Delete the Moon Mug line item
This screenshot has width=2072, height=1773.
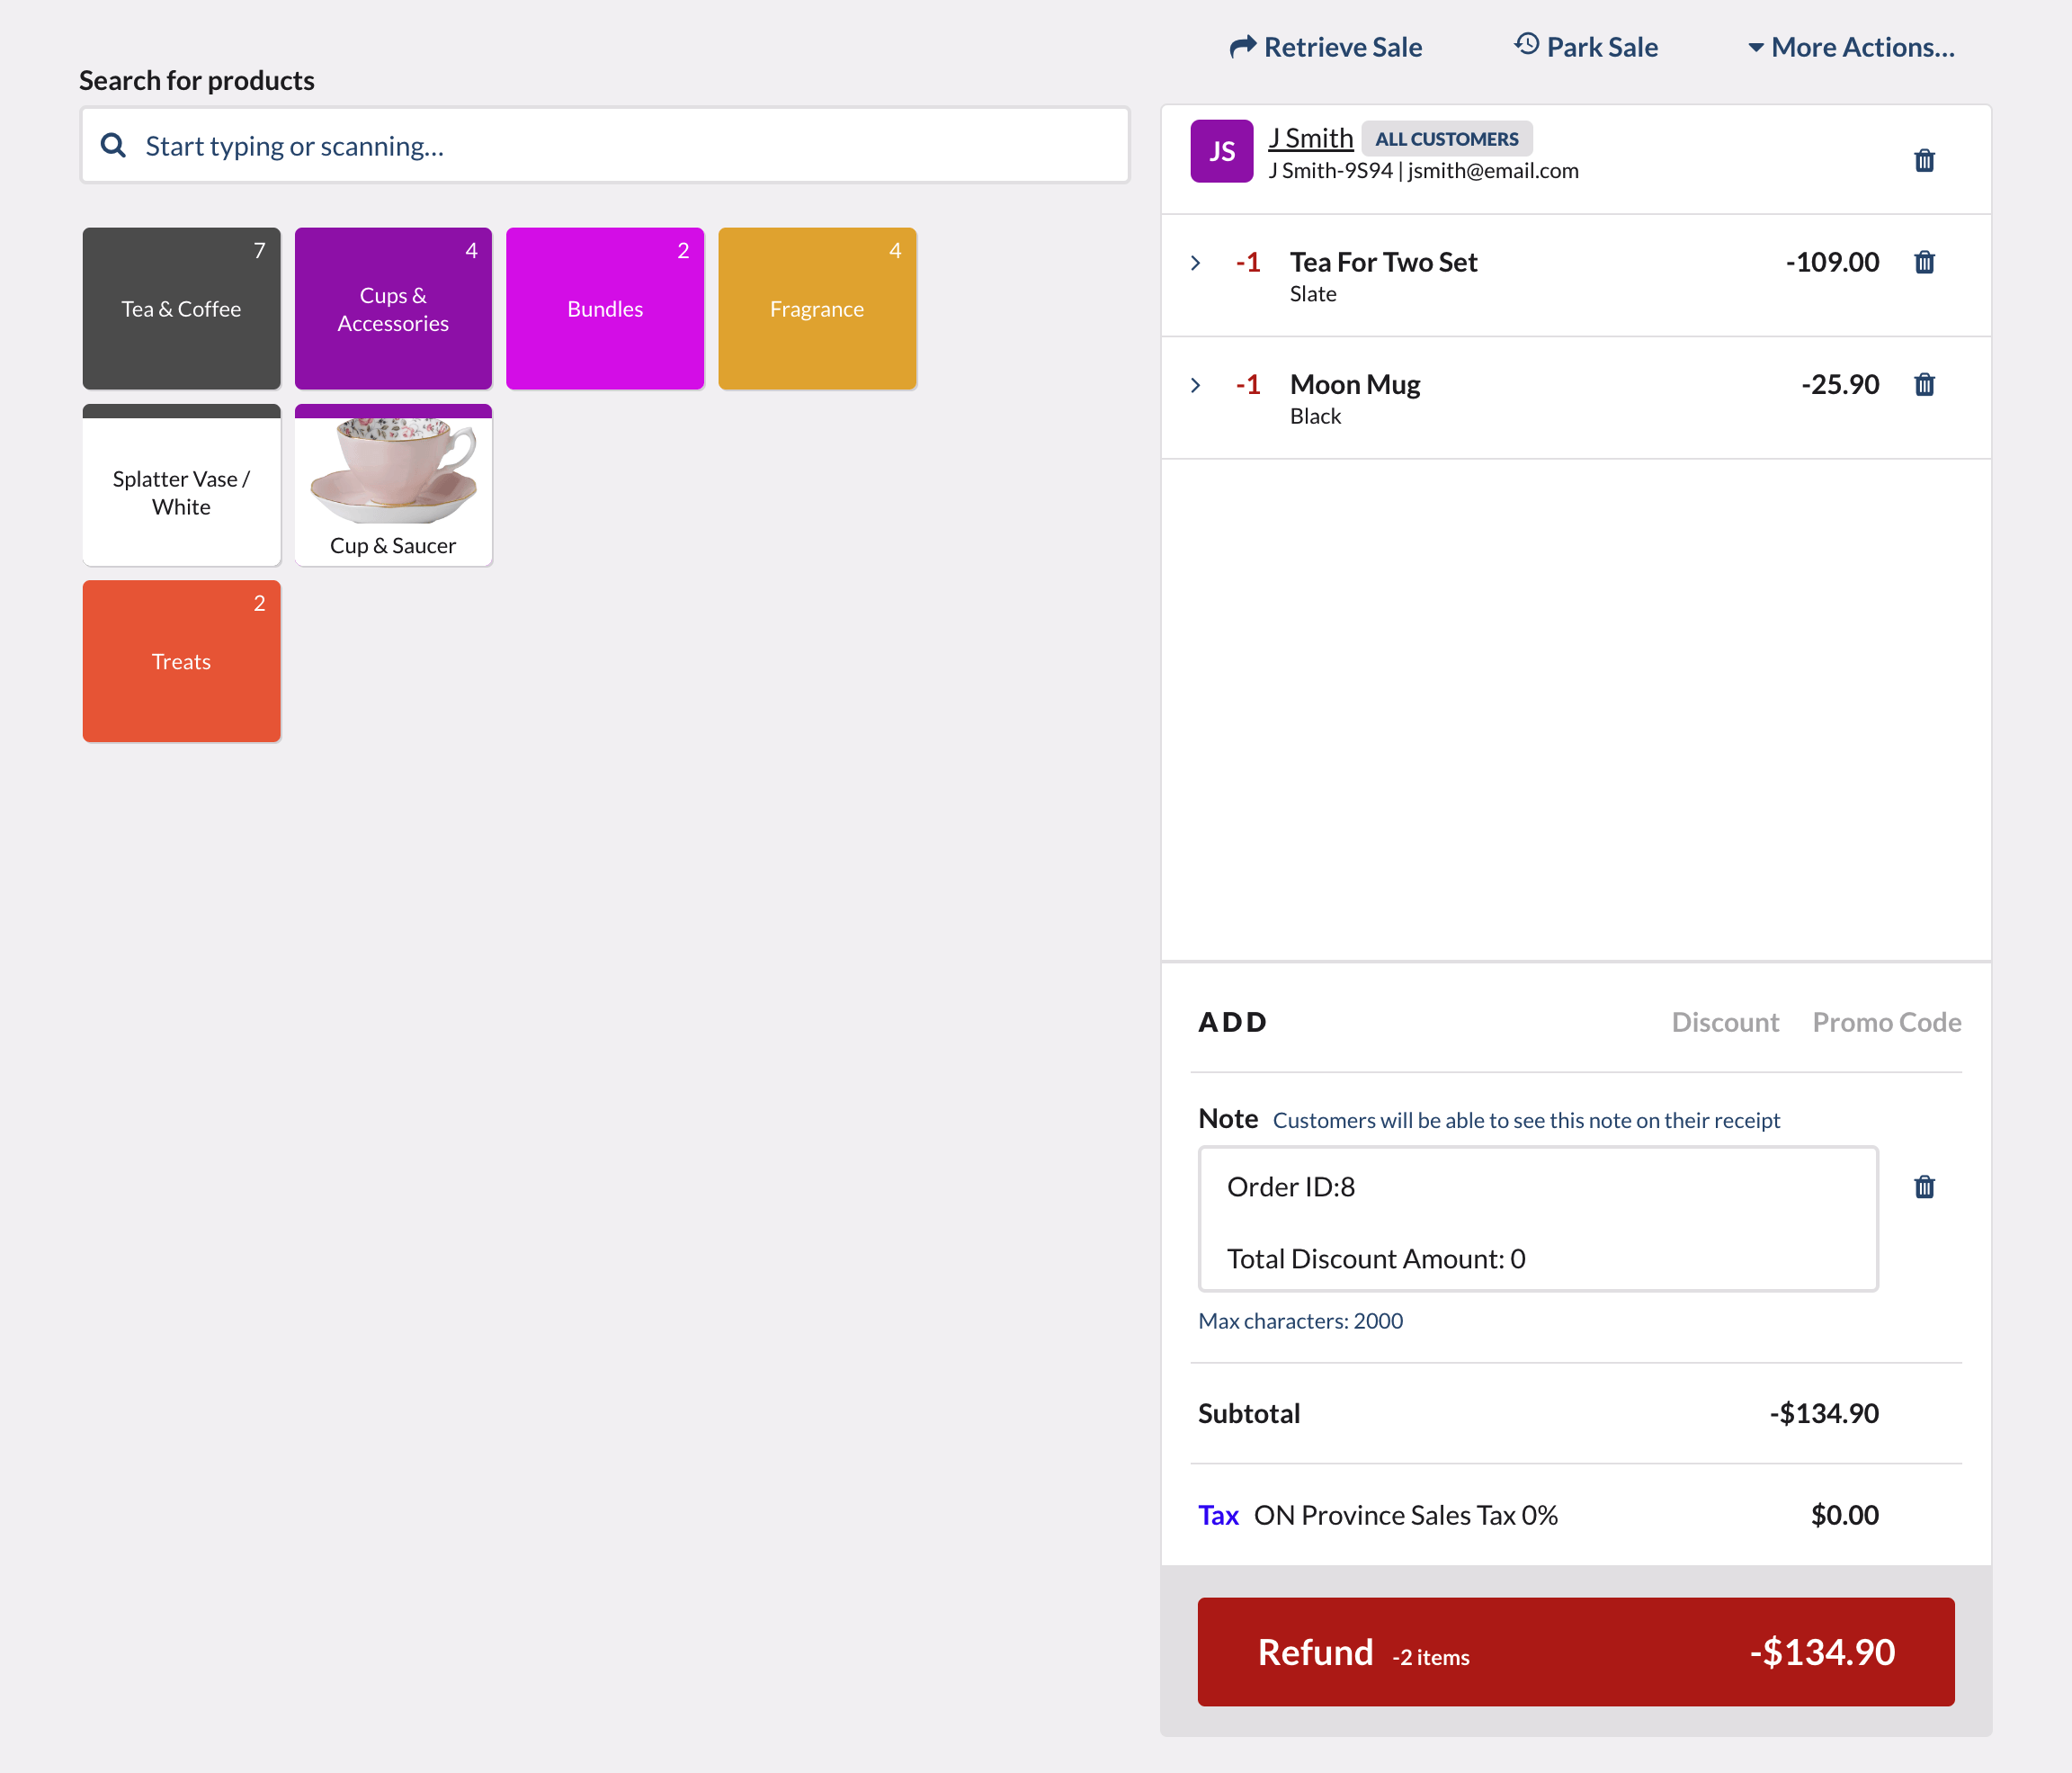tap(1923, 384)
